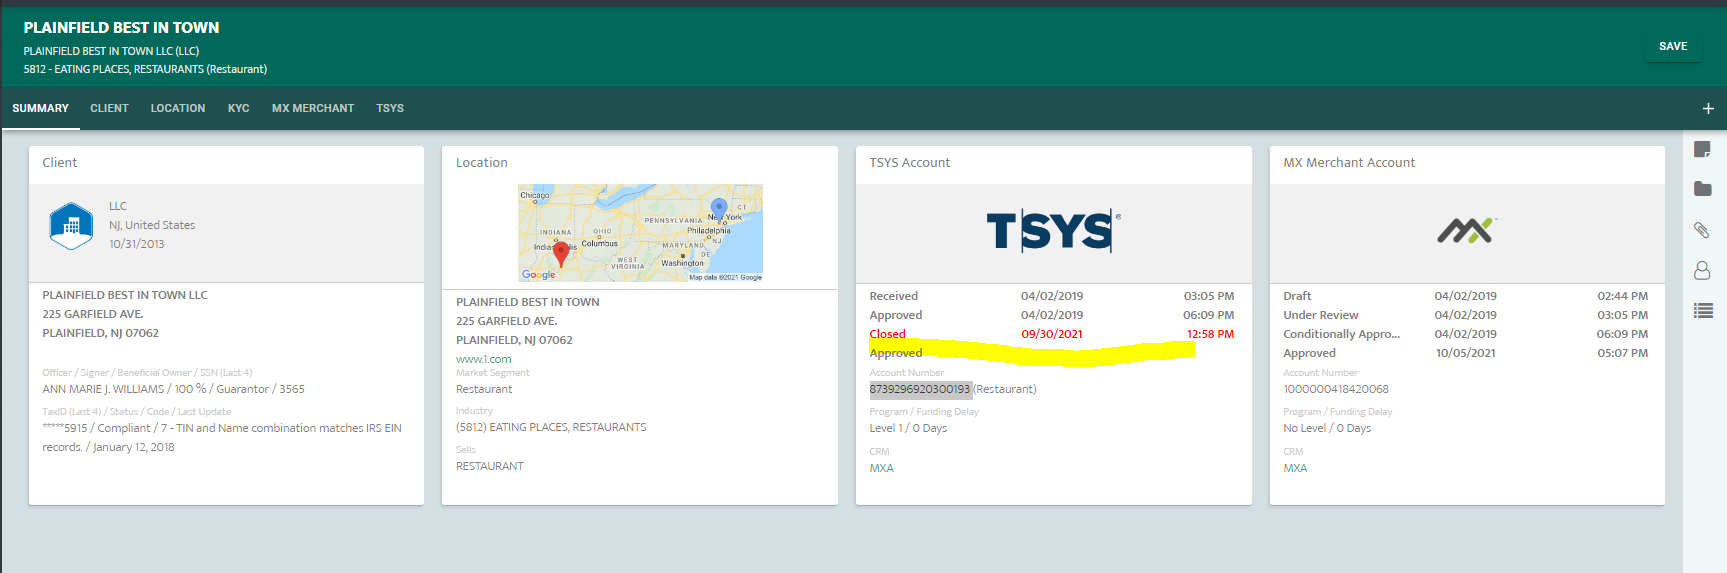Click the list view sidebar icon
Image resolution: width=1727 pixels, height=573 pixels.
coord(1702,311)
